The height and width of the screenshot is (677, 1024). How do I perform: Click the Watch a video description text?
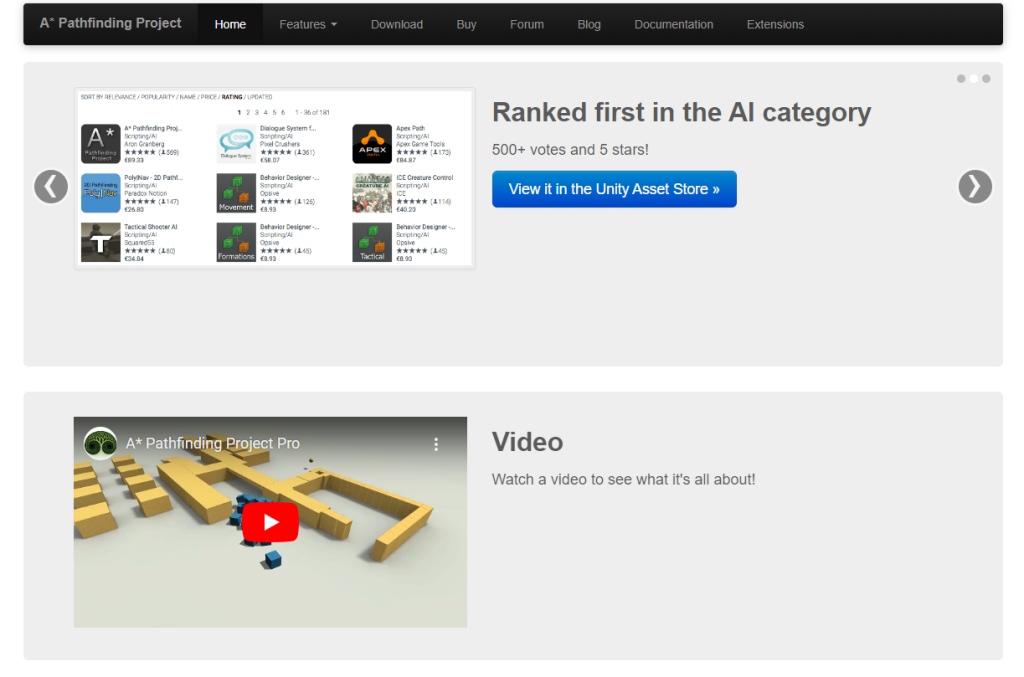click(623, 479)
